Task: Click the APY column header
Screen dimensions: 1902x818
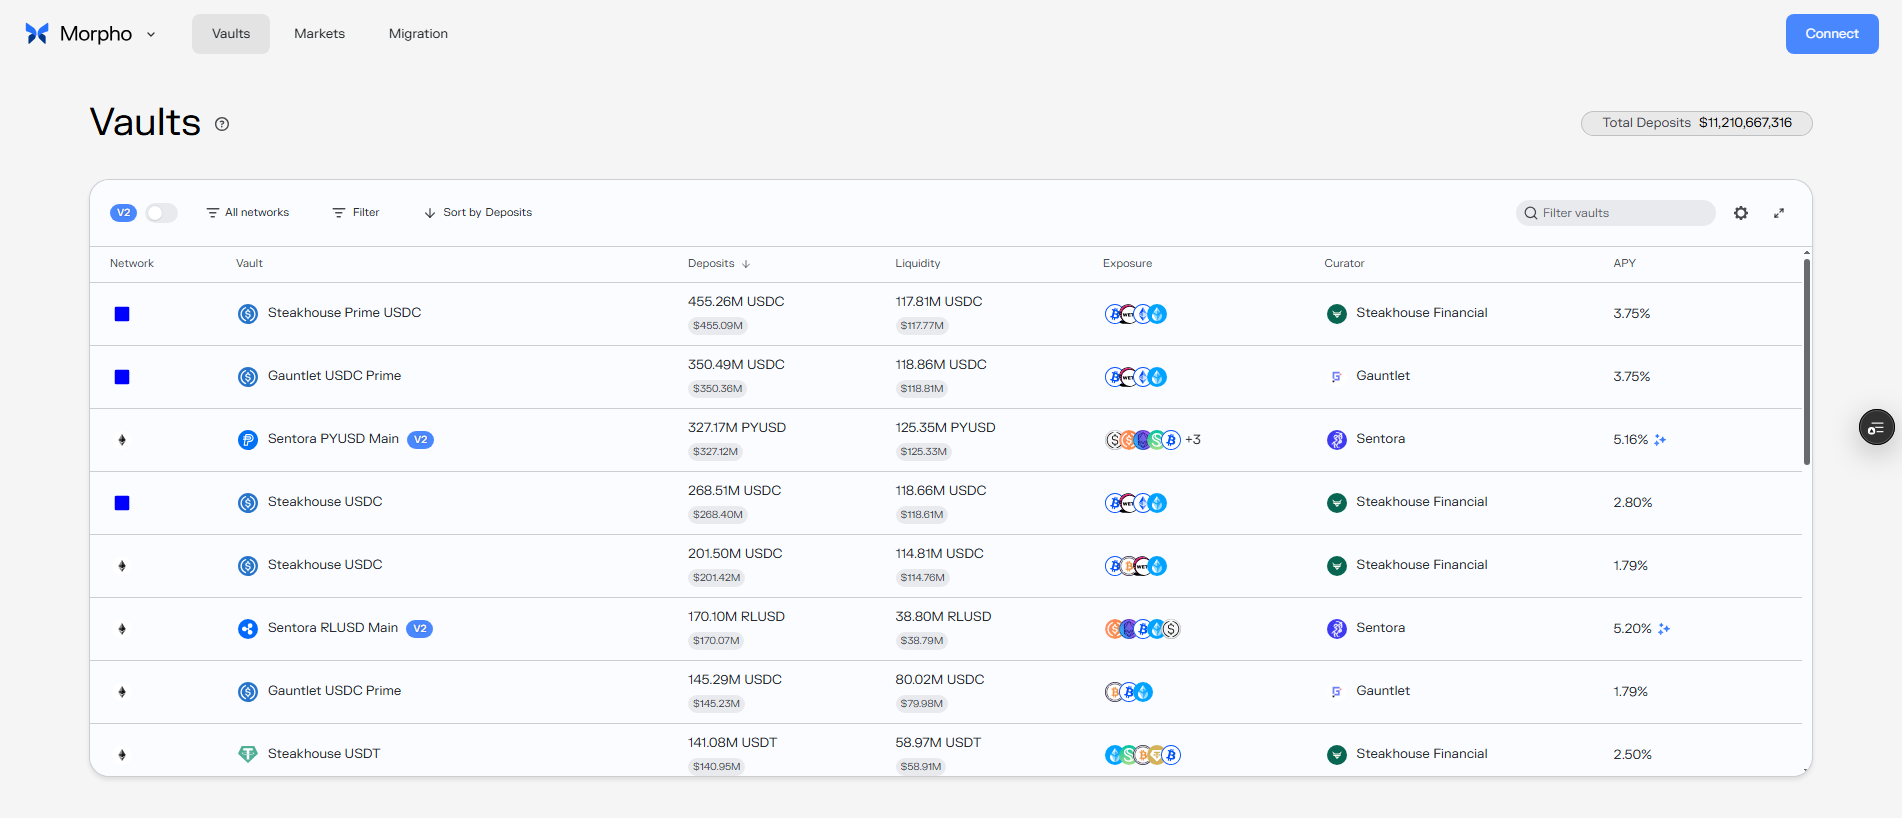Action: 1625,264
